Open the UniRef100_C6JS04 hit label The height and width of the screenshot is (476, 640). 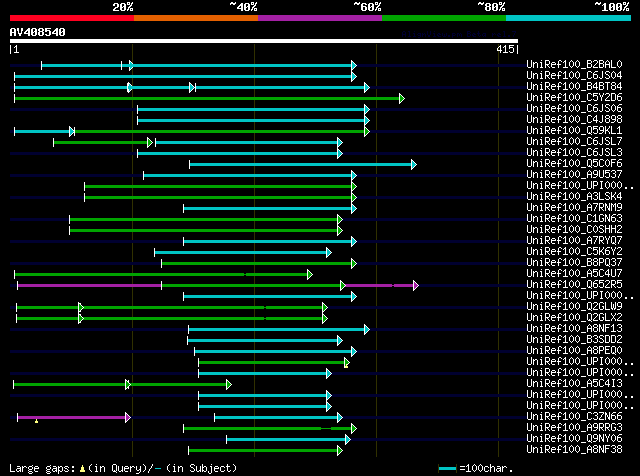pos(574,76)
